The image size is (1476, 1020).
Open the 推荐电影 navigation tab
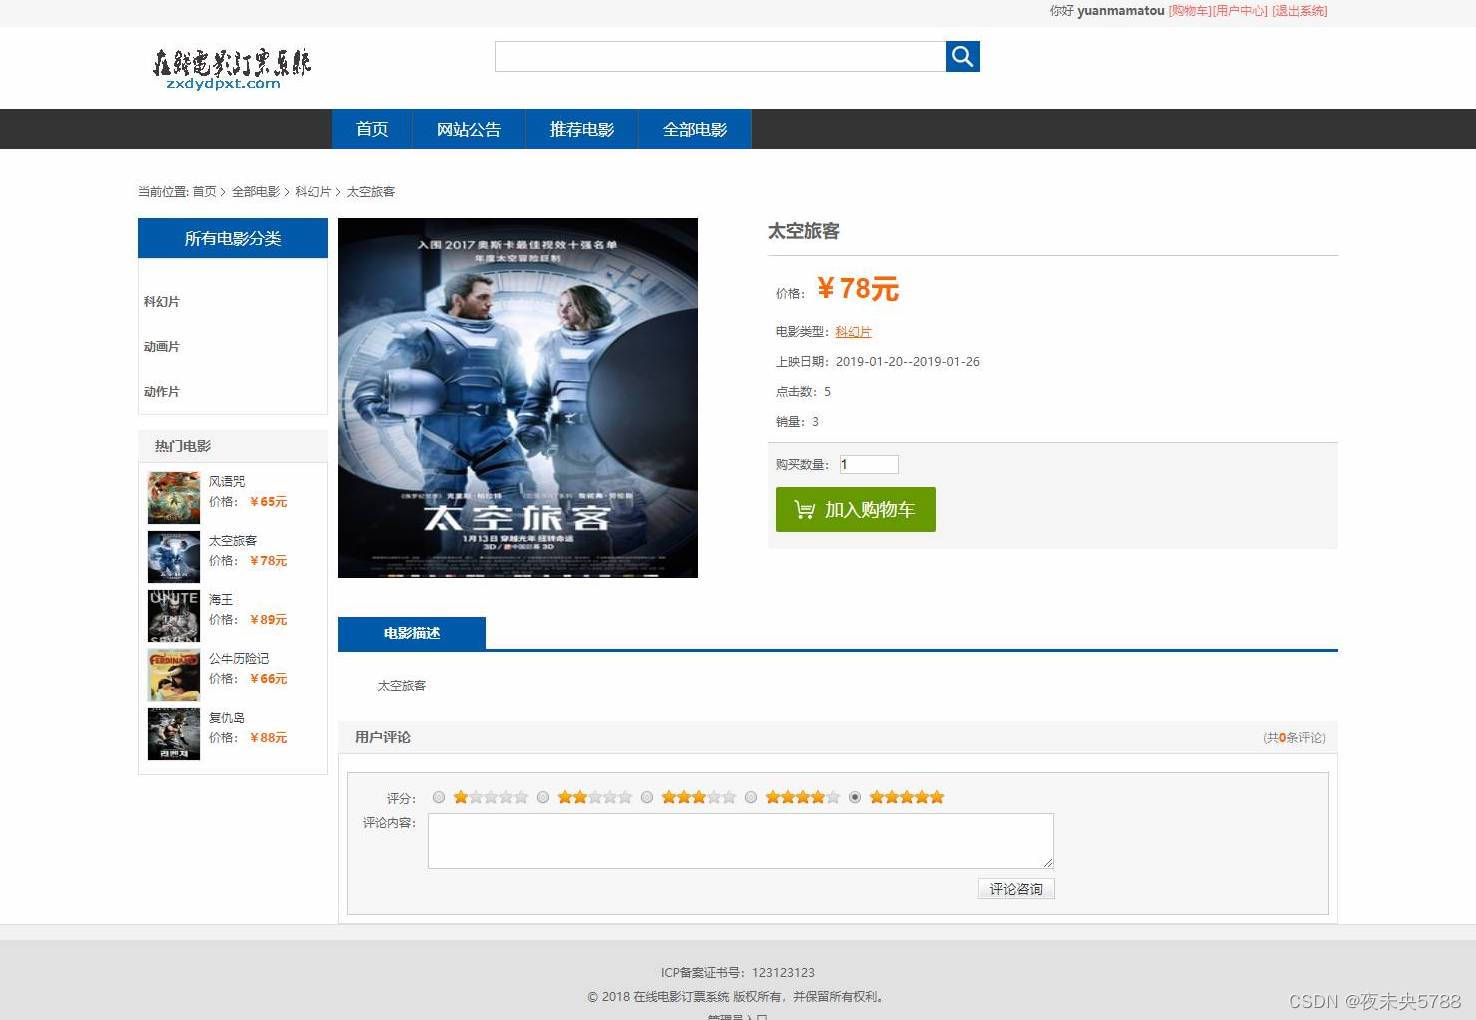[582, 129]
